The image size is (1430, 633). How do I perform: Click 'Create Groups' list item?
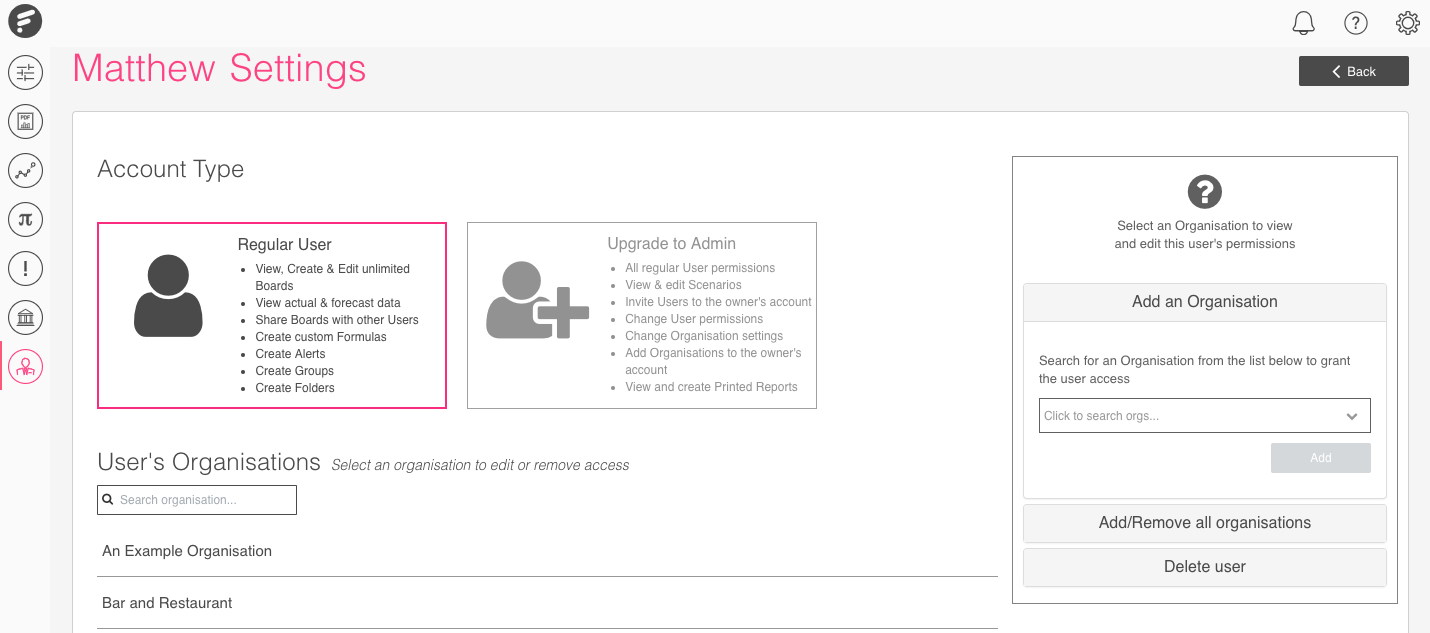pos(295,371)
